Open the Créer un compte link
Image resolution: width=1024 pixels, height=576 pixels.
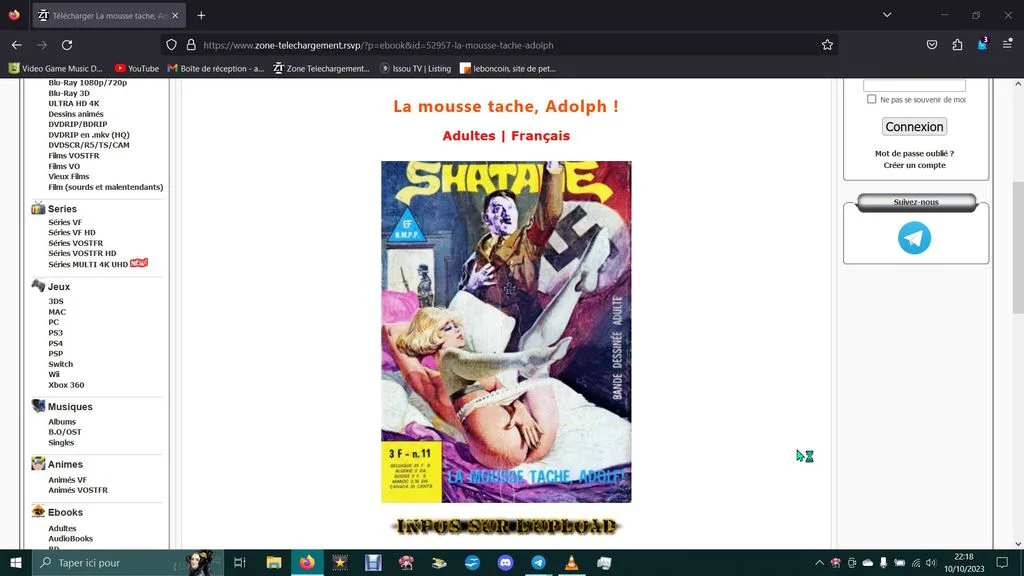[x=914, y=165]
